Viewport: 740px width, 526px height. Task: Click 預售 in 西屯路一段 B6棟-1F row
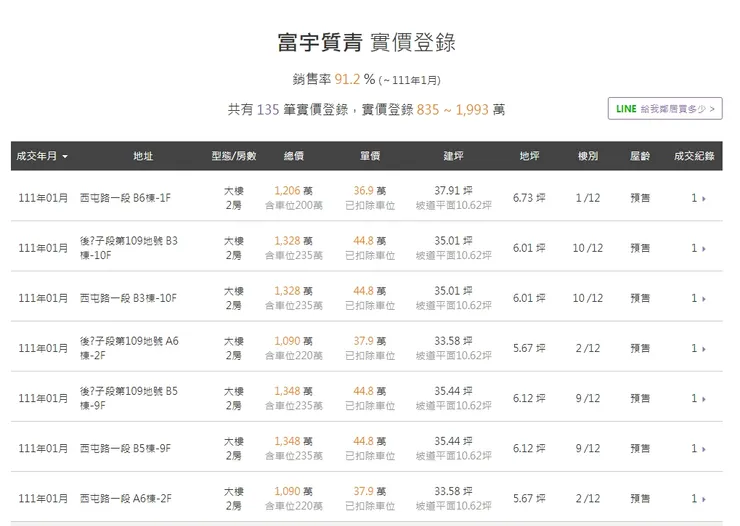pyautogui.click(x=640, y=198)
